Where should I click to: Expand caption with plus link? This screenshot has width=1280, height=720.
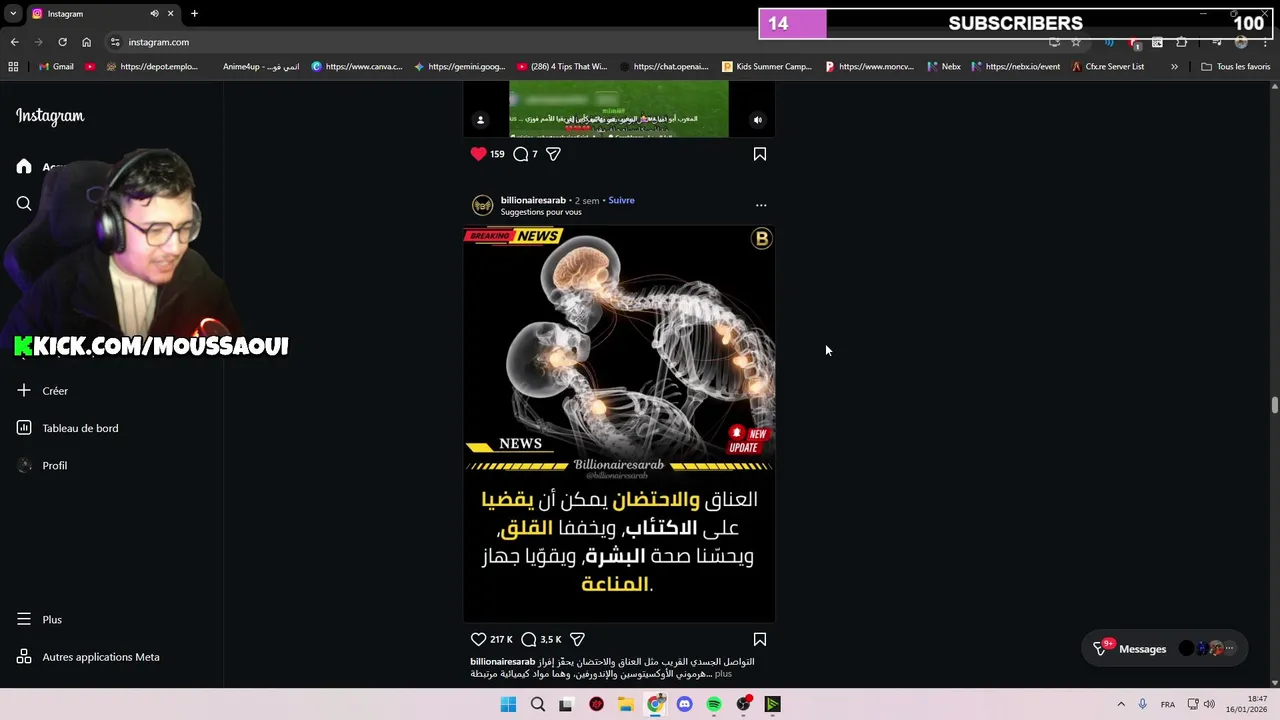(723, 674)
